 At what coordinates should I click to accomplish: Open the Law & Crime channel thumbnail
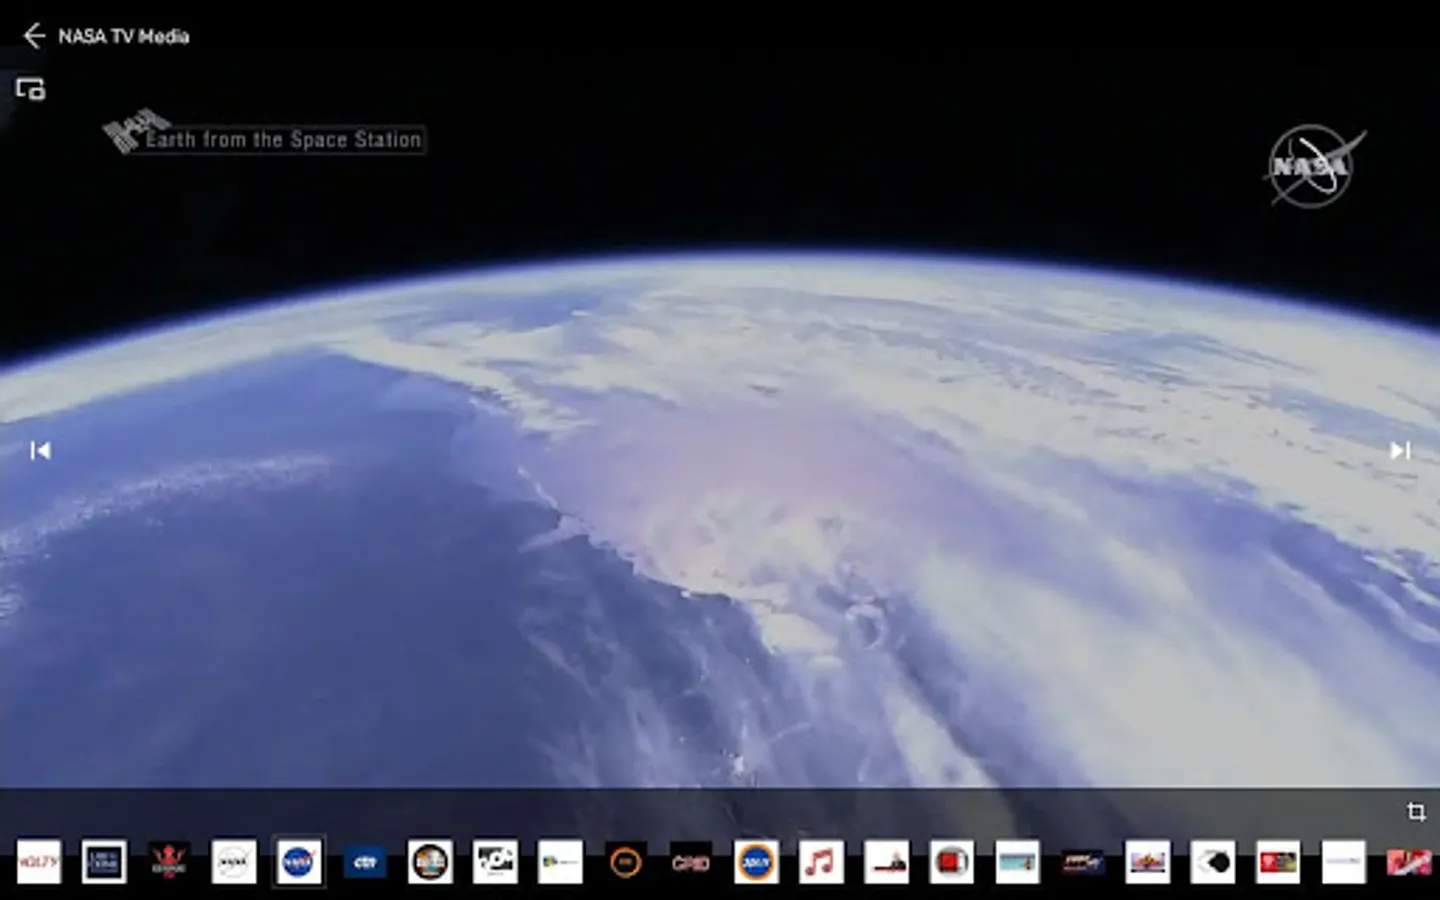pyautogui.click(x=104, y=861)
